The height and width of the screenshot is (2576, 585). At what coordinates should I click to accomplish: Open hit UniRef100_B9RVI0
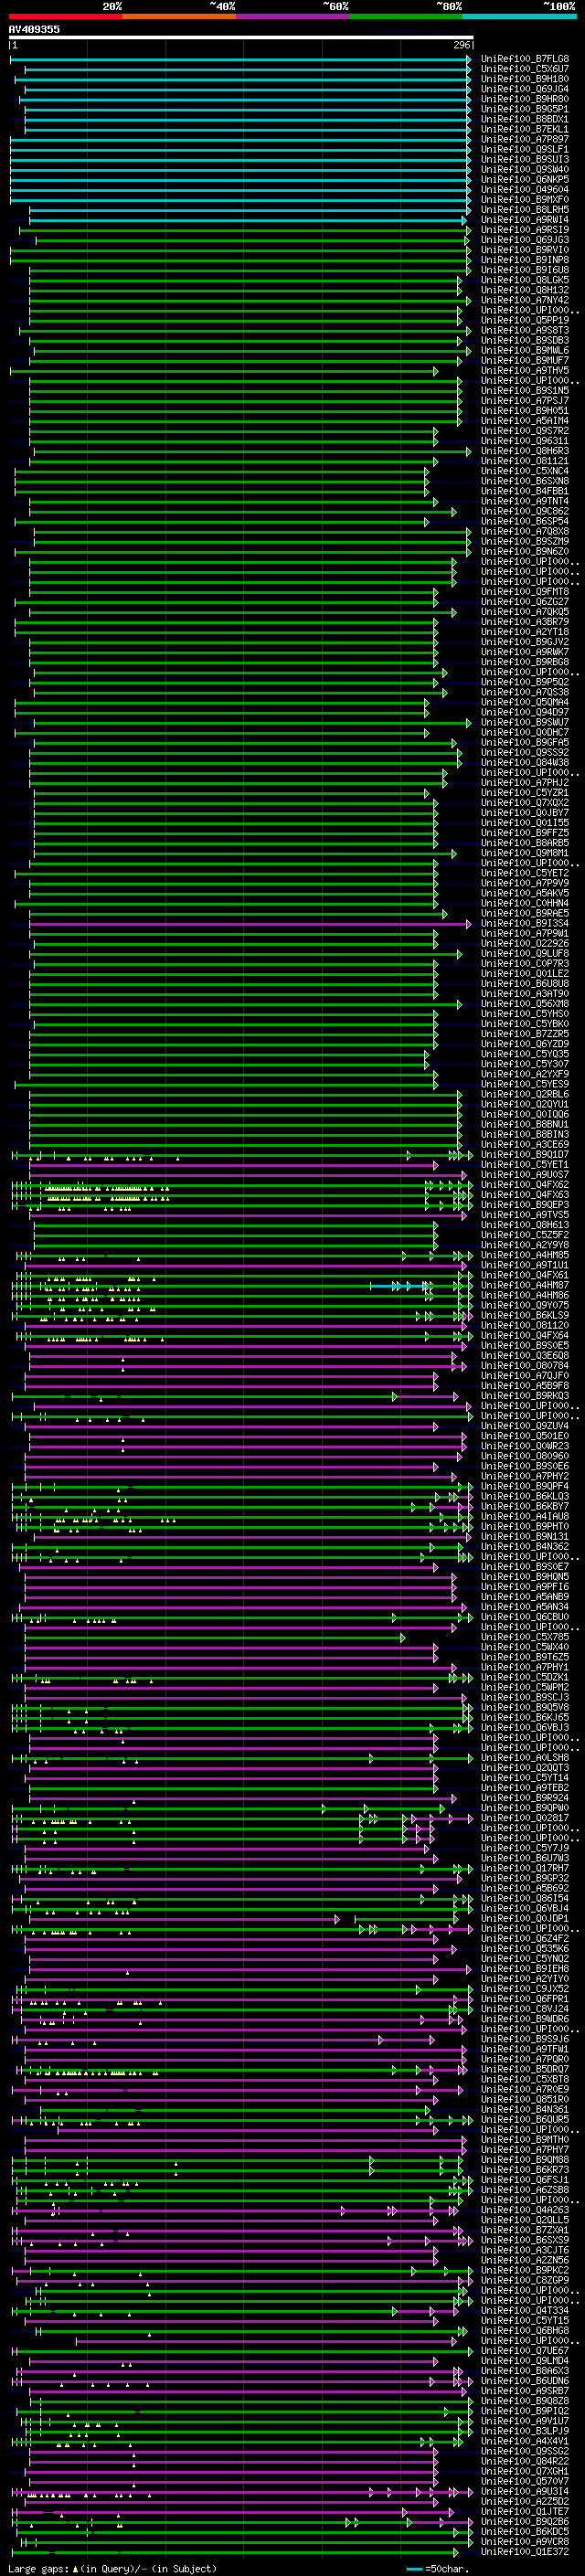[524, 250]
